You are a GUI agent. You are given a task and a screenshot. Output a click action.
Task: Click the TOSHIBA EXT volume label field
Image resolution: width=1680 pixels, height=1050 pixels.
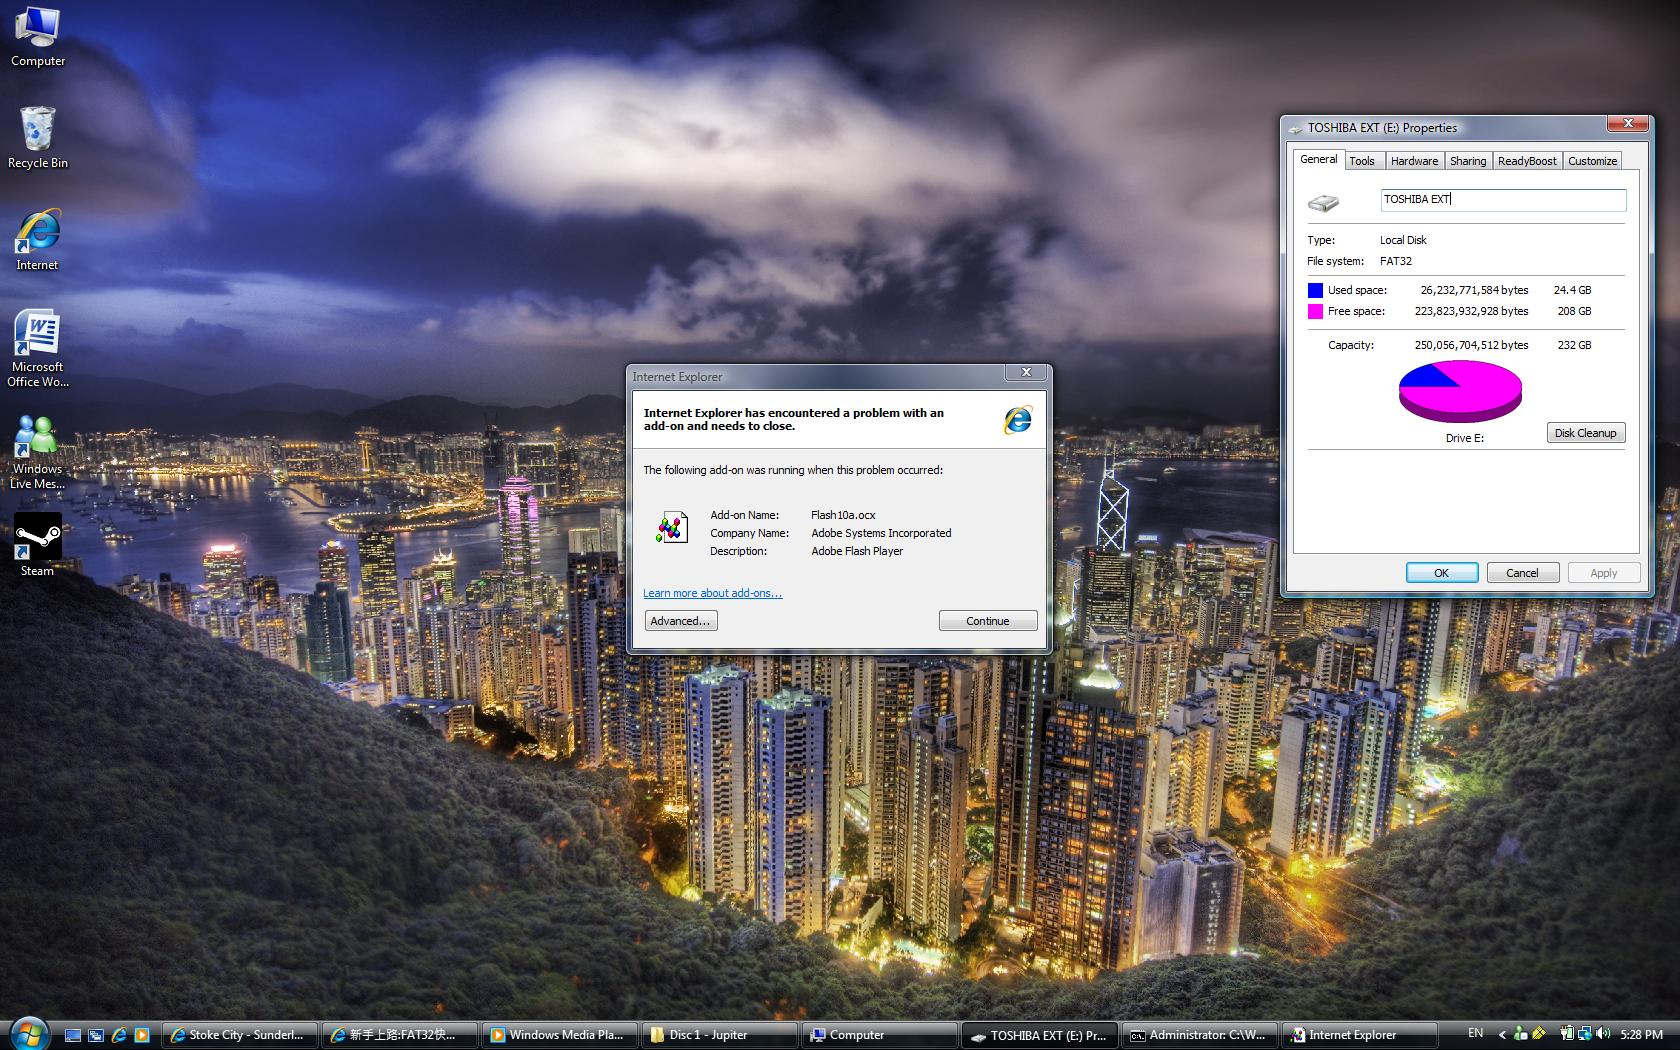(1503, 200)
